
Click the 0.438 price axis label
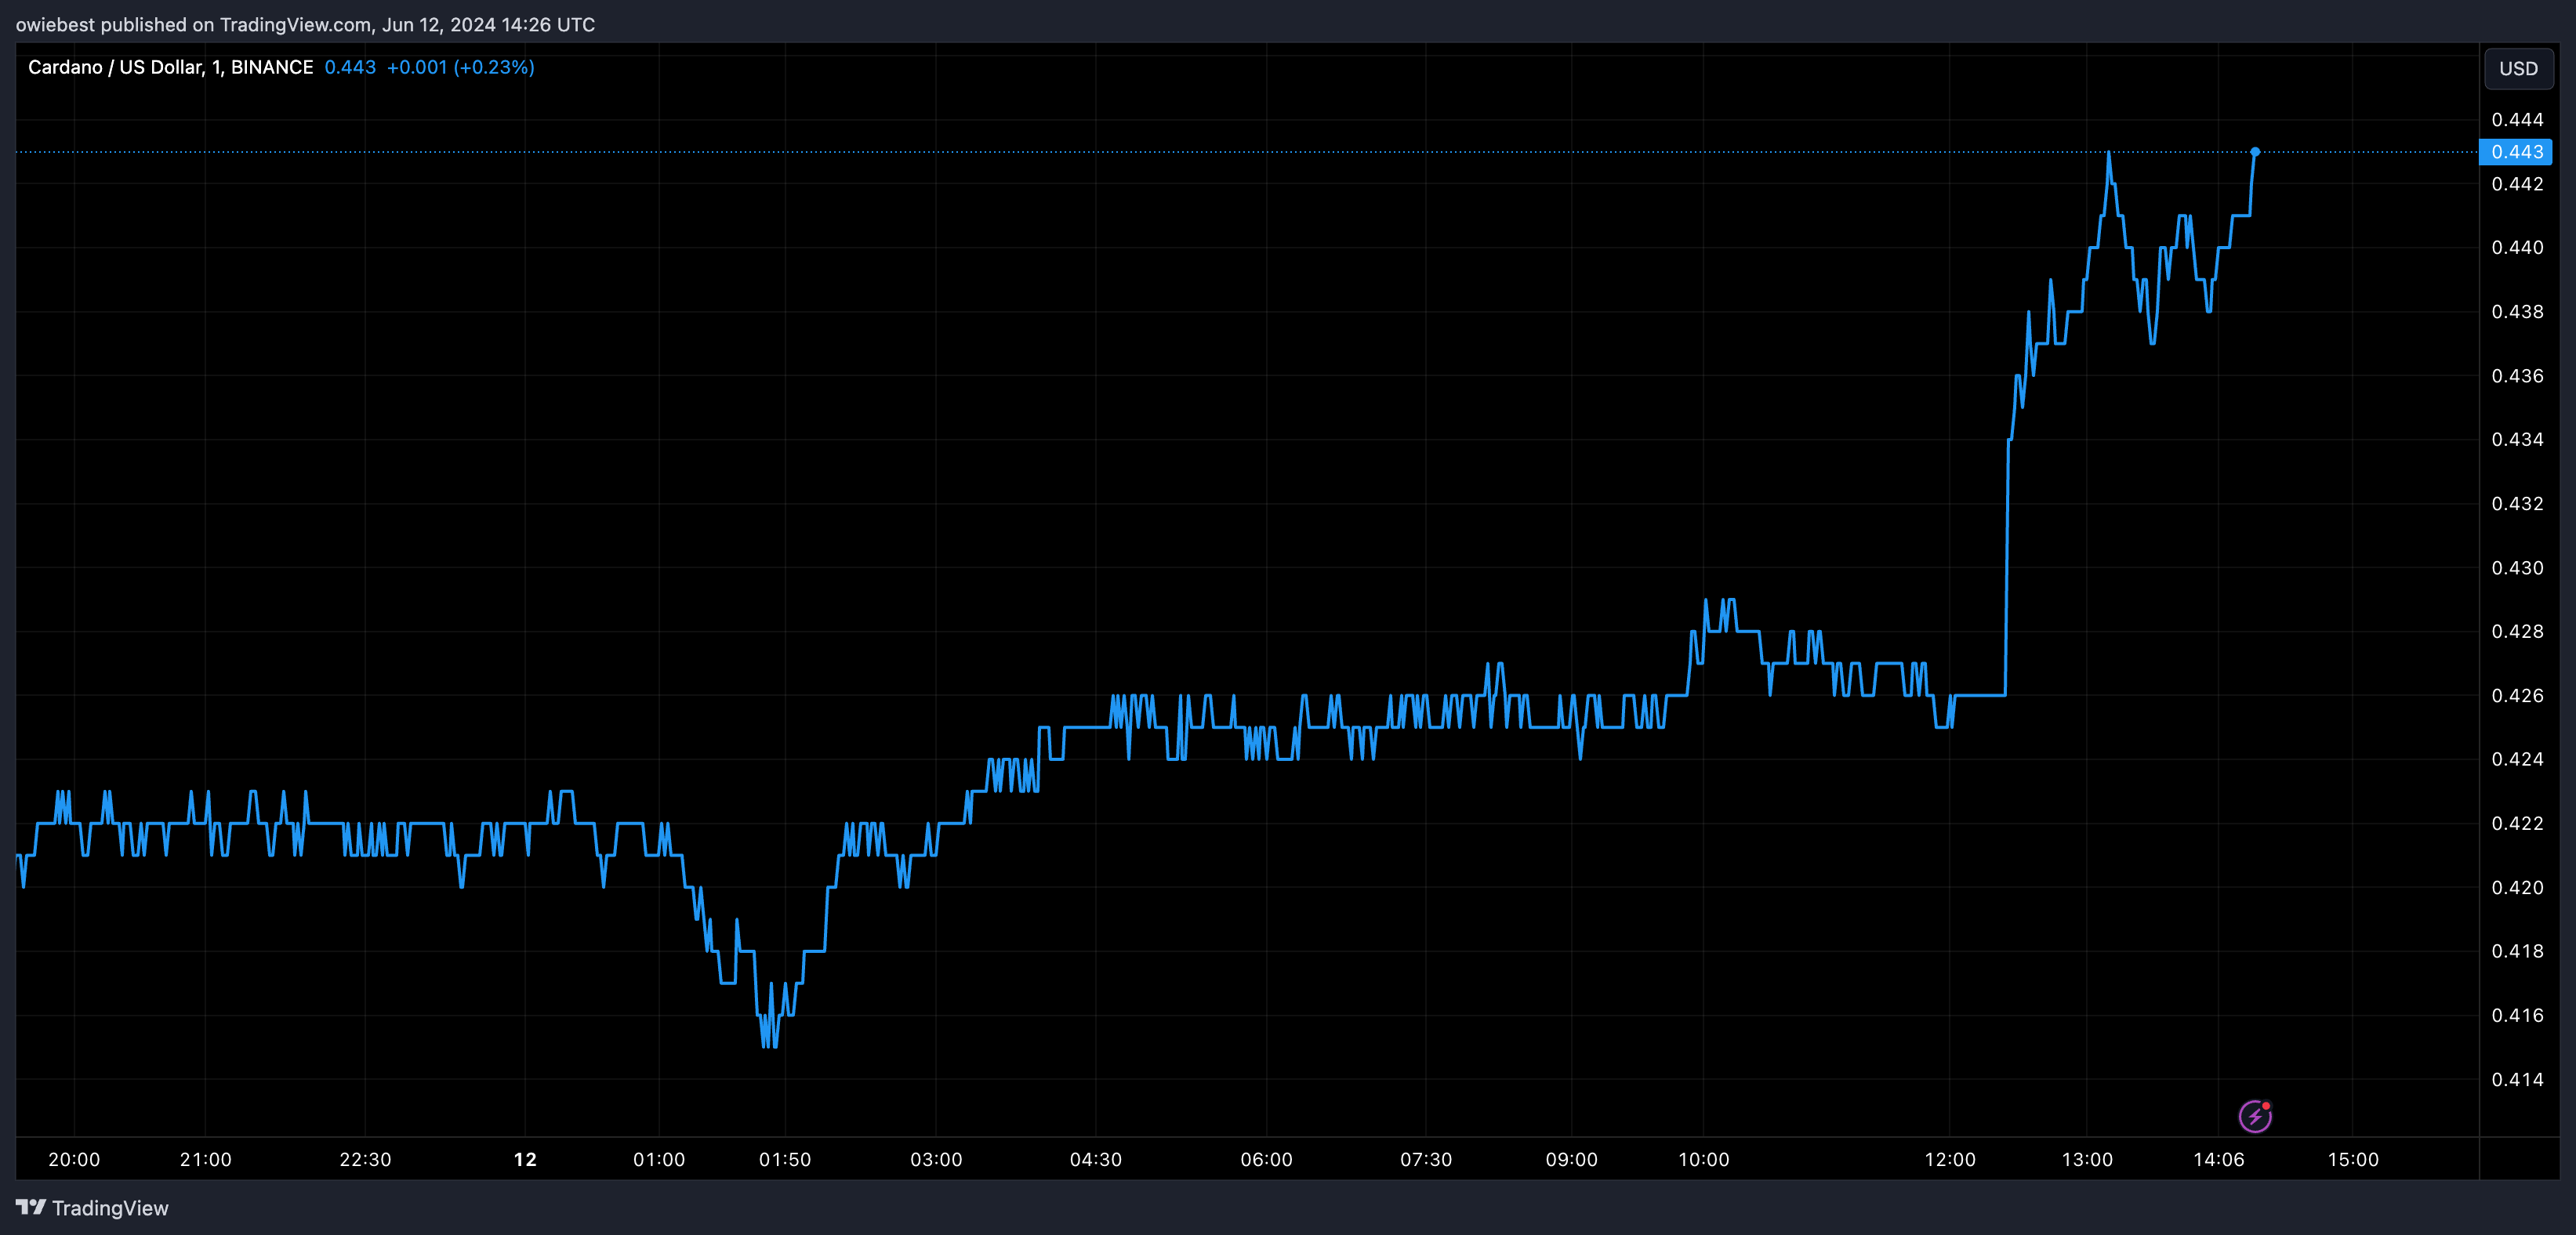[2517, 312]
